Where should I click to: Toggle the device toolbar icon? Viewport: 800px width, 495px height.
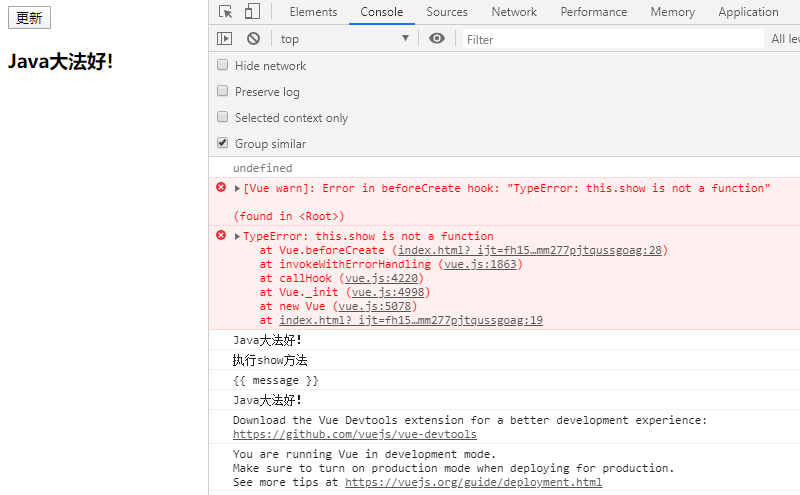click(x=252, y=12)
